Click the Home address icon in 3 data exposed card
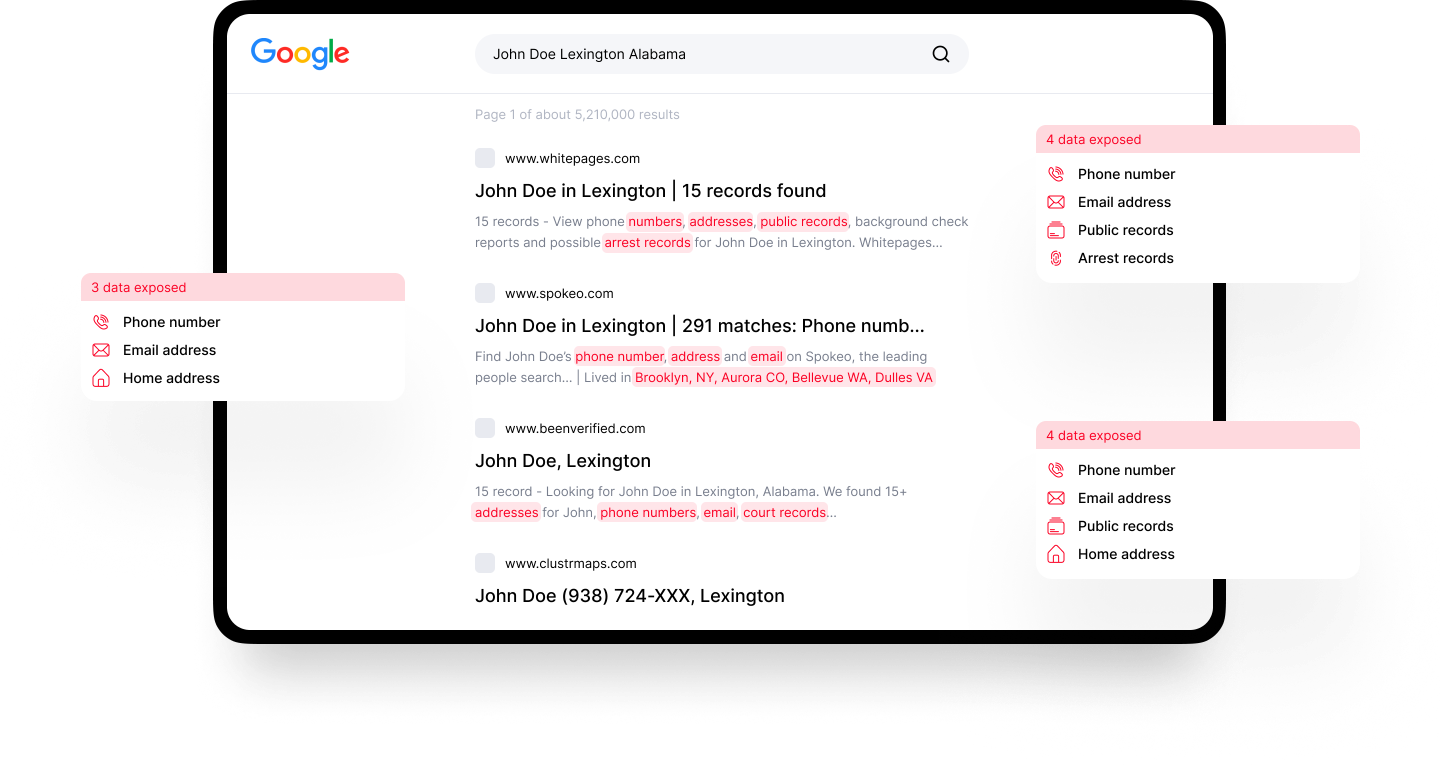This screenshot has width=1440, height=765. 100,378
